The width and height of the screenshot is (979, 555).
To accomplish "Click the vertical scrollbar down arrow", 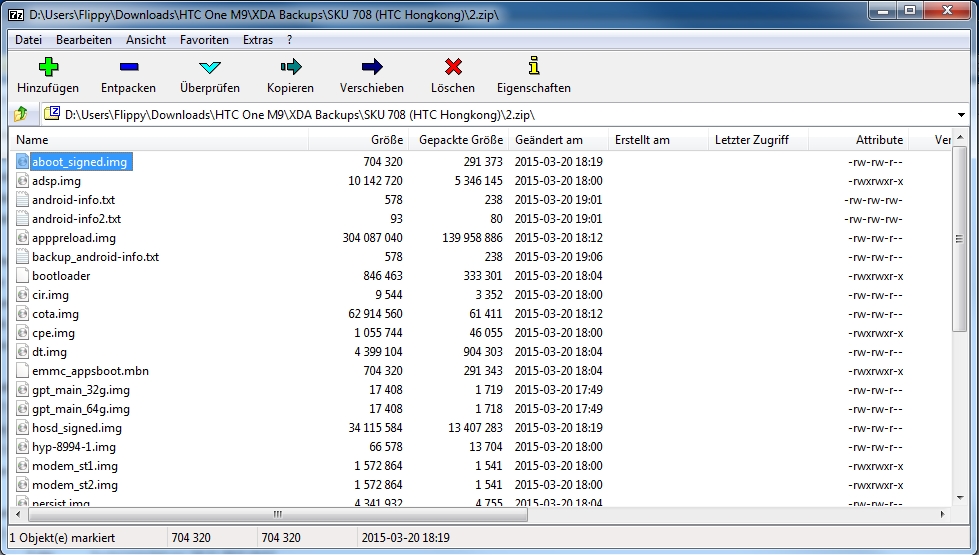I will click(960, 497).
